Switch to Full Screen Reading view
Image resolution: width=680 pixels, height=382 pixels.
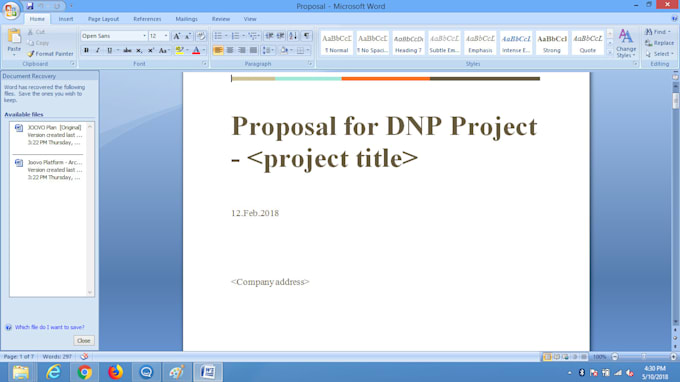pyautogui.click(x=556, y=357)
